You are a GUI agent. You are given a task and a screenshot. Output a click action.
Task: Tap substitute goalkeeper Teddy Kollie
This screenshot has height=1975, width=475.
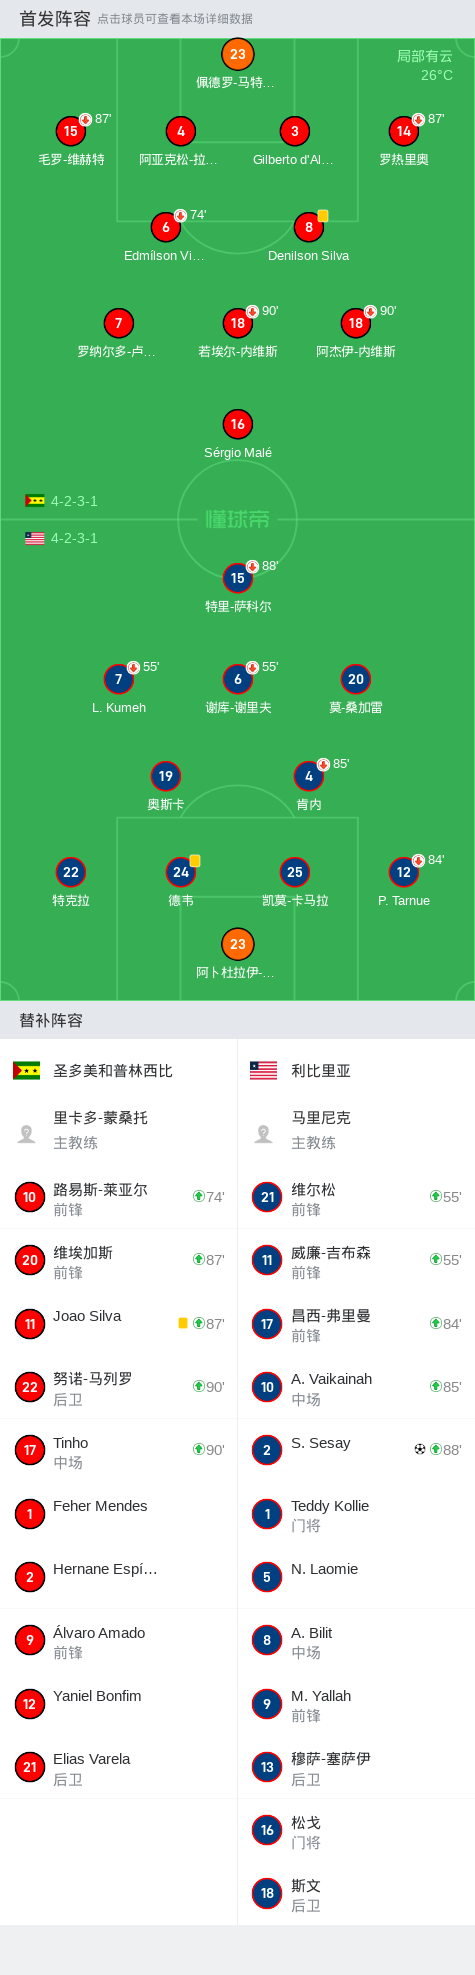[x=357, y=1514]
